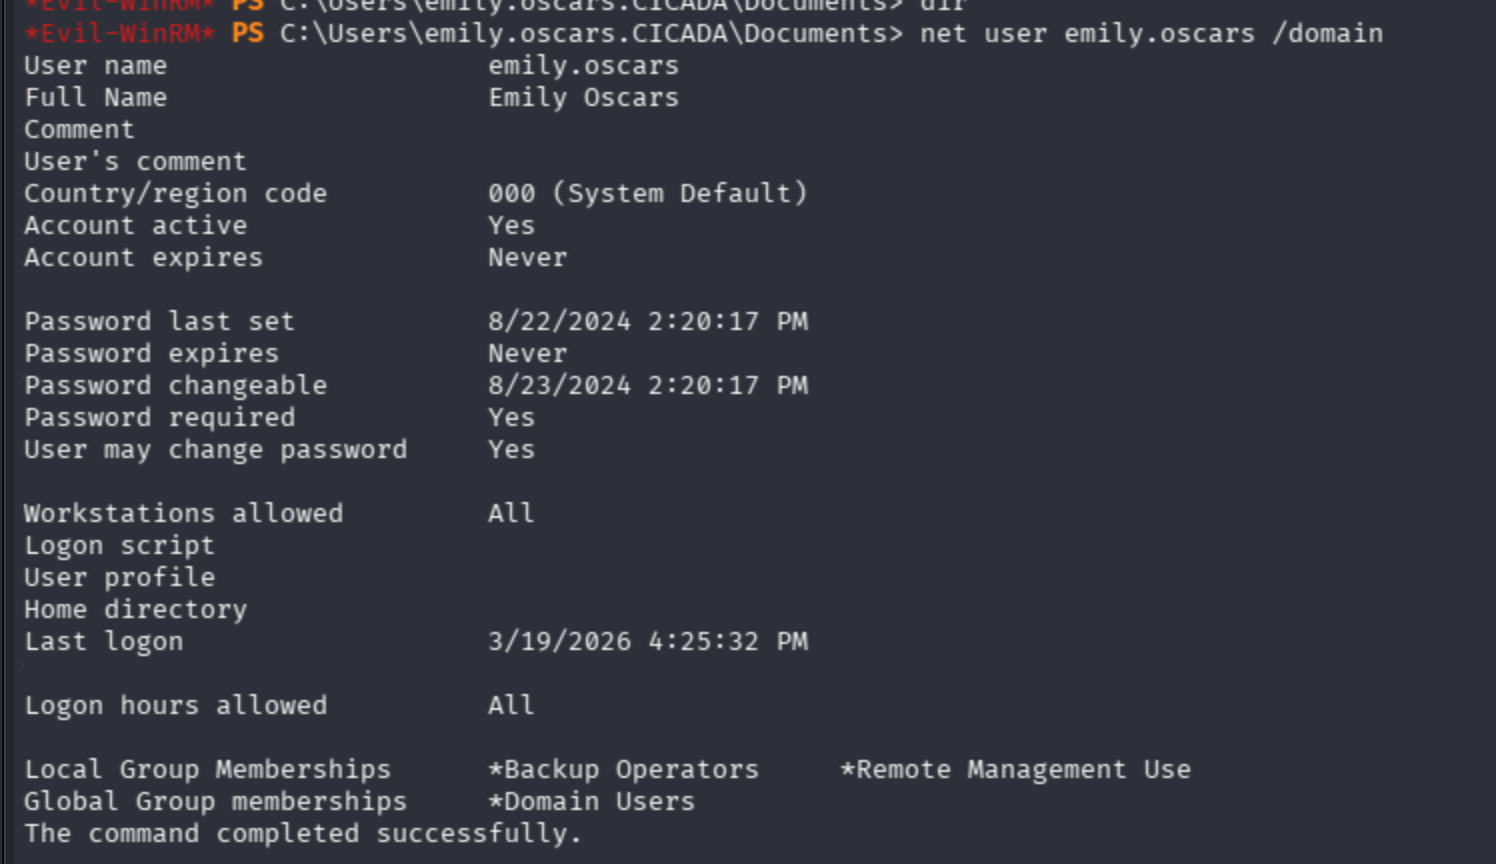1496x864 pixels.
Task: Click the 'Password last set' date value
Action: (647, 322)
